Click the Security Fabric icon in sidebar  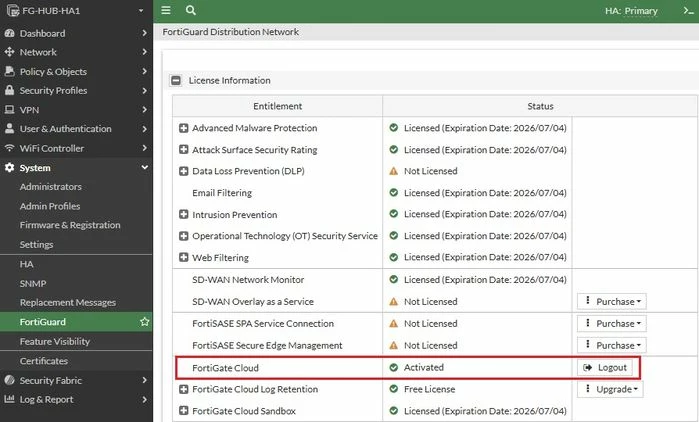(9, 380)
